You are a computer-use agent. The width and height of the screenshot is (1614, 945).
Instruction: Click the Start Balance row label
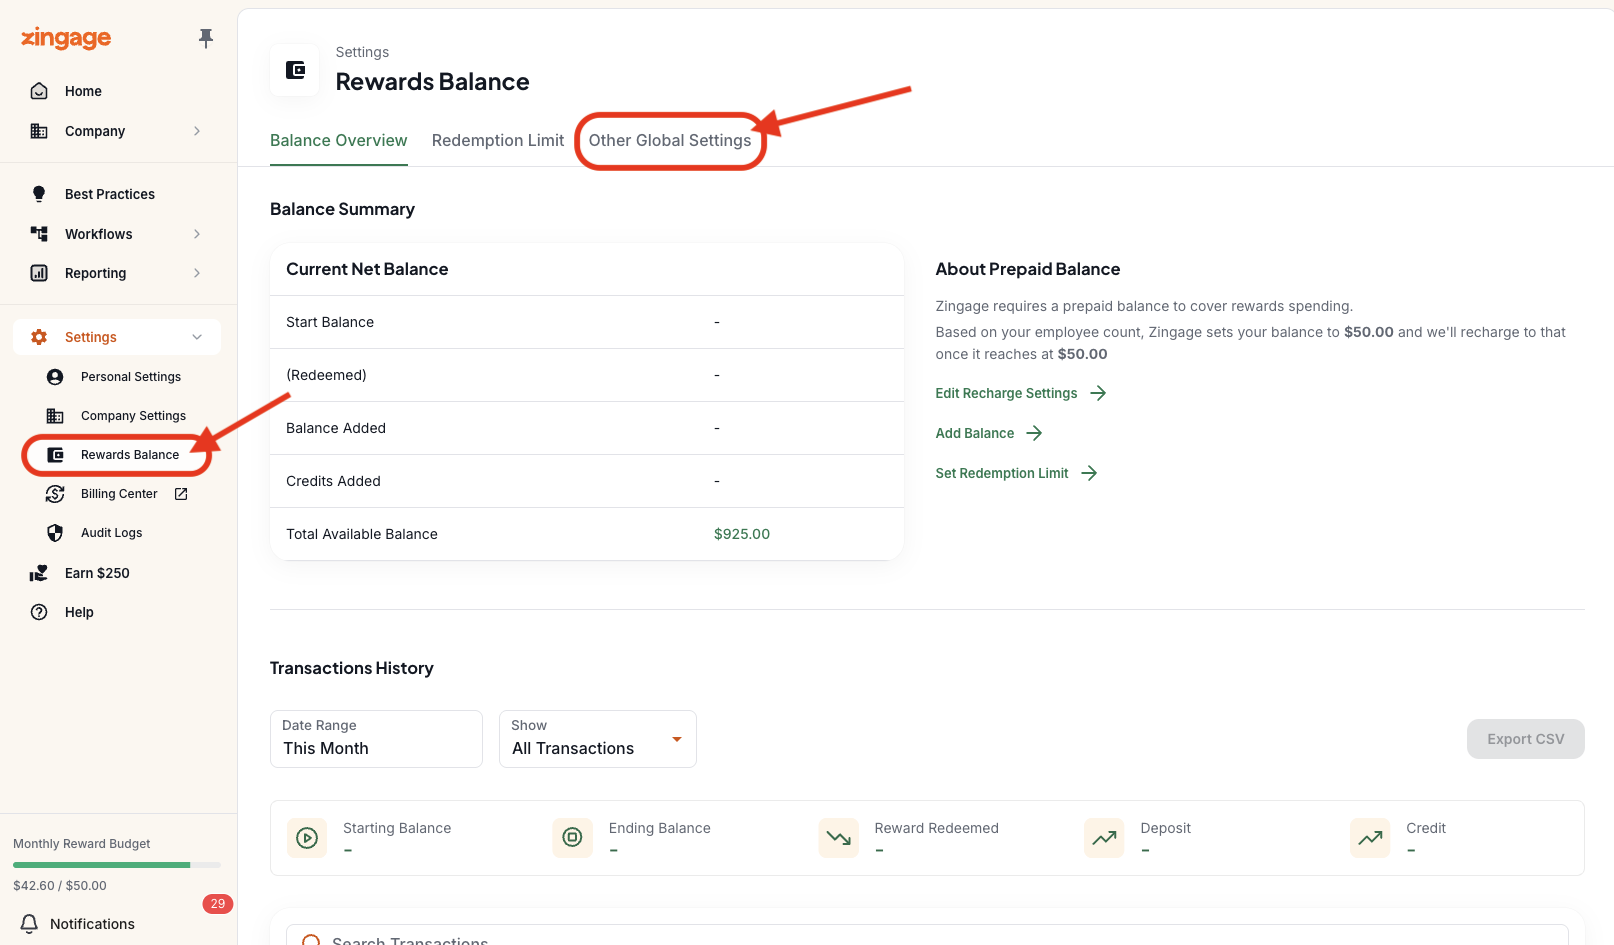(x=330, y=322)
